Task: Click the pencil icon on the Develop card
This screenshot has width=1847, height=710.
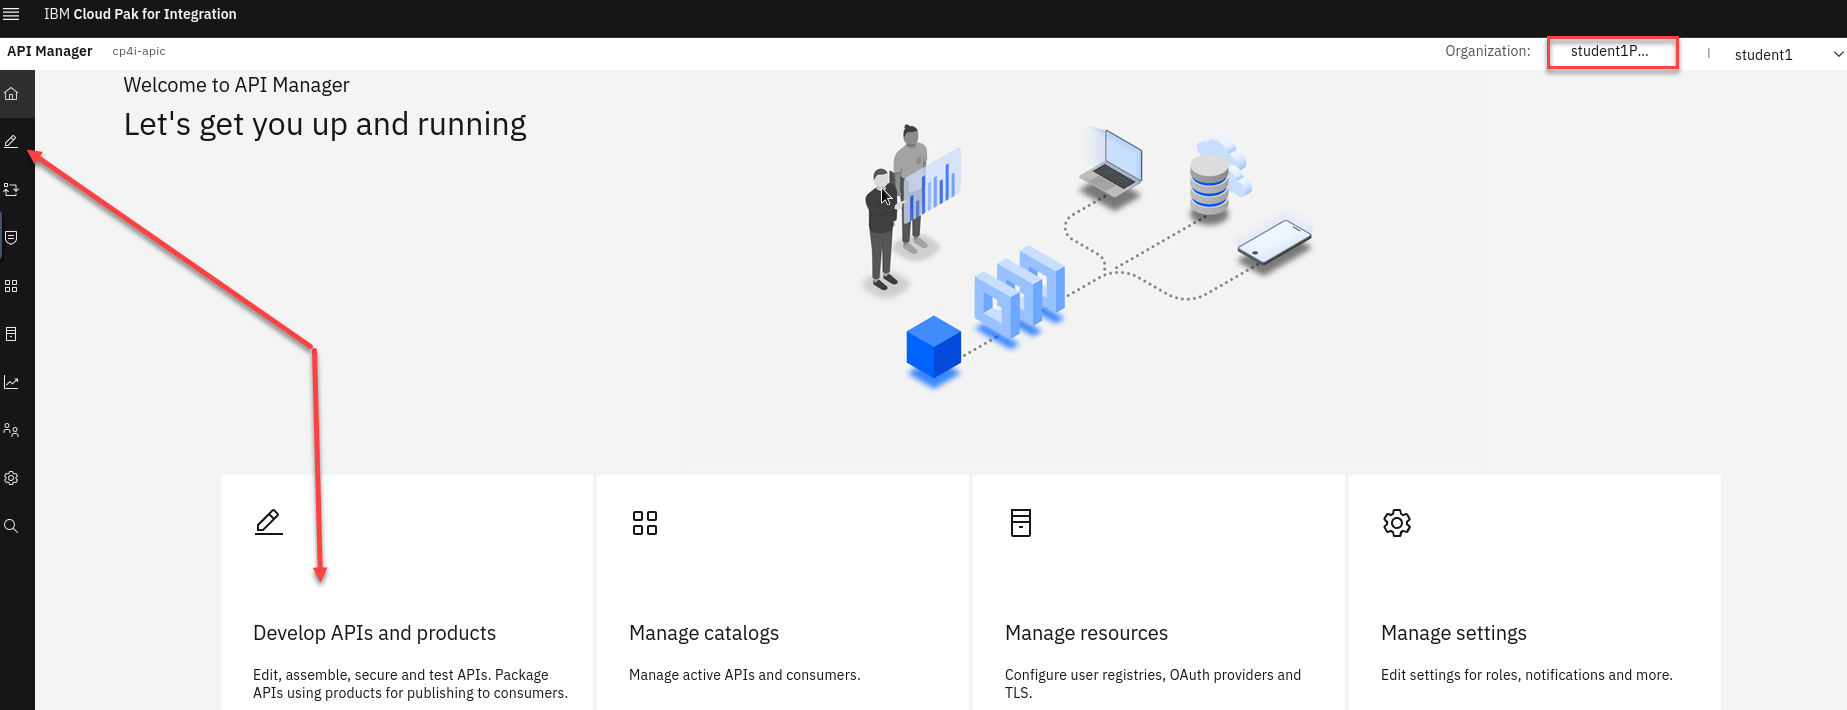Action: [x=268, y=522]
